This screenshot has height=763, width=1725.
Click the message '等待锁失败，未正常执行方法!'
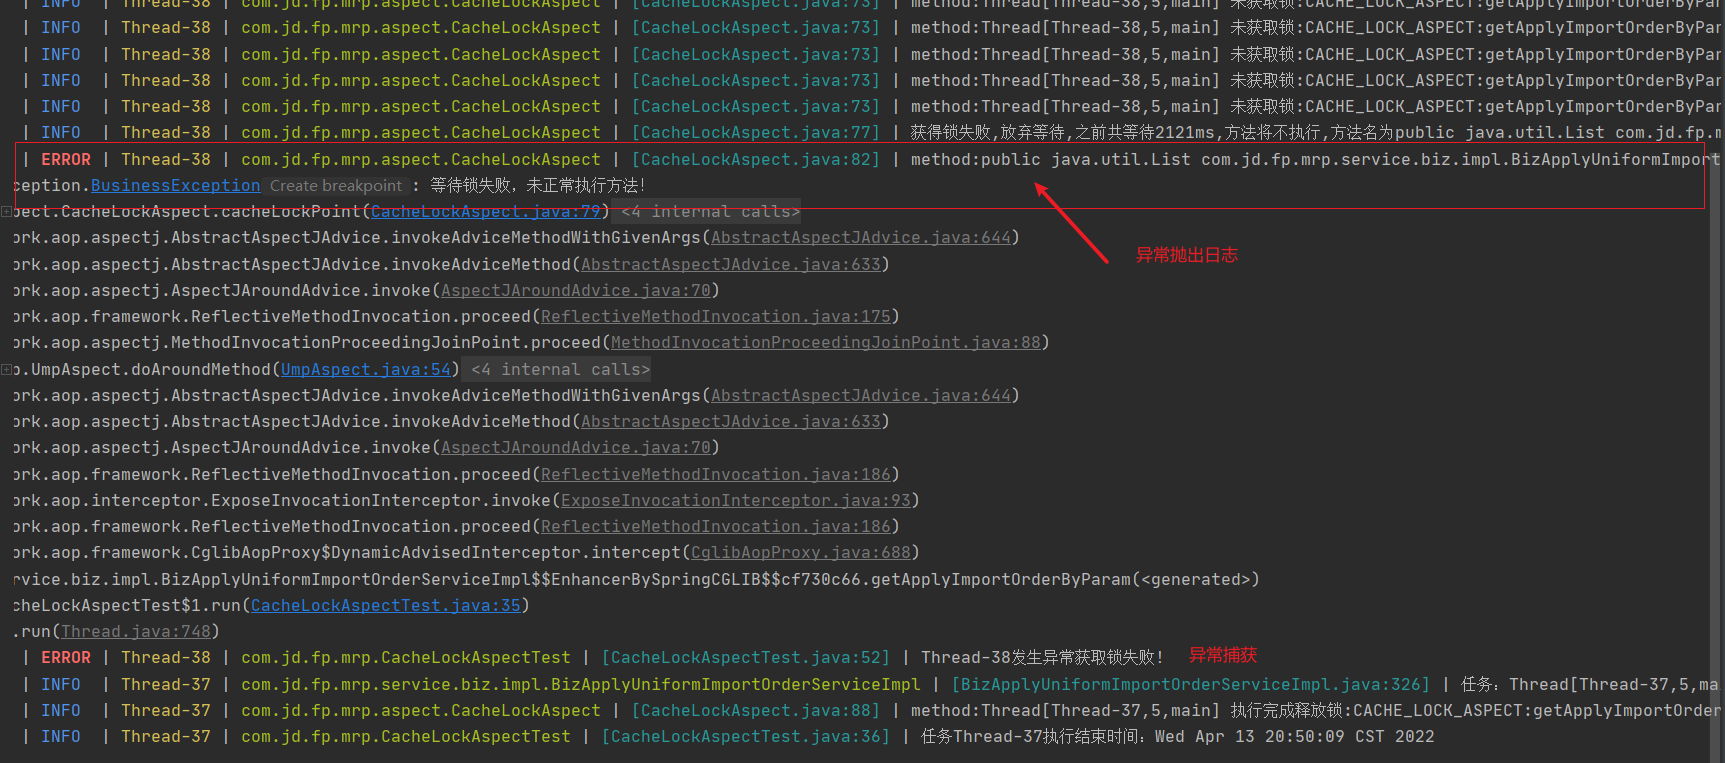(x=538, y=186)
